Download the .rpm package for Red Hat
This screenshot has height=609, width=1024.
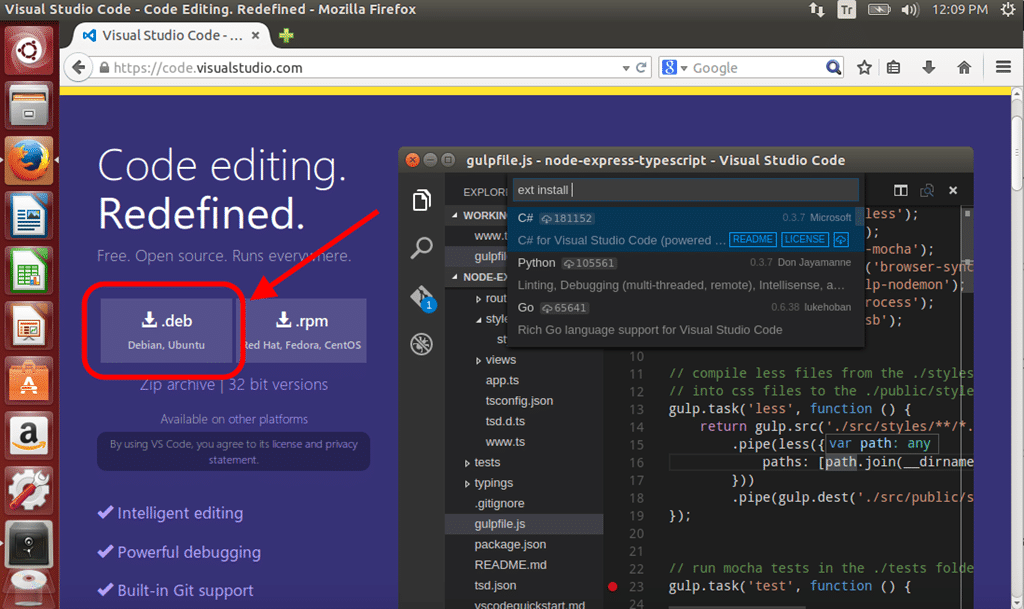tap(302, 330)
